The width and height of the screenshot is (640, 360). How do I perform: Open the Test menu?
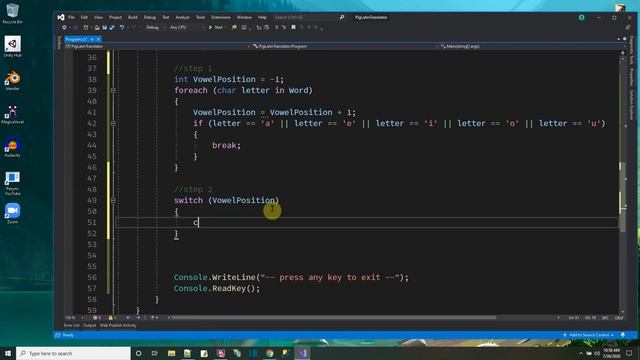[165, 17]
